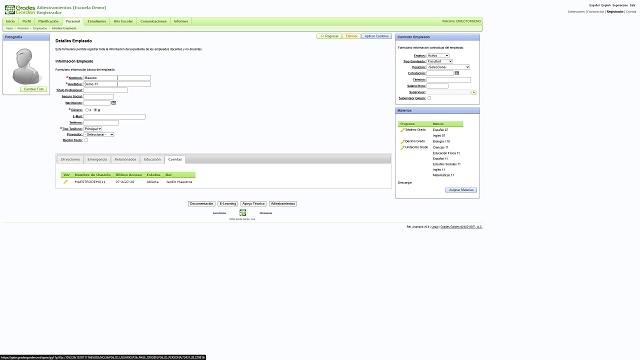
Task: Edit the Undécimo Grado program pencil
Action: [402, 147]
